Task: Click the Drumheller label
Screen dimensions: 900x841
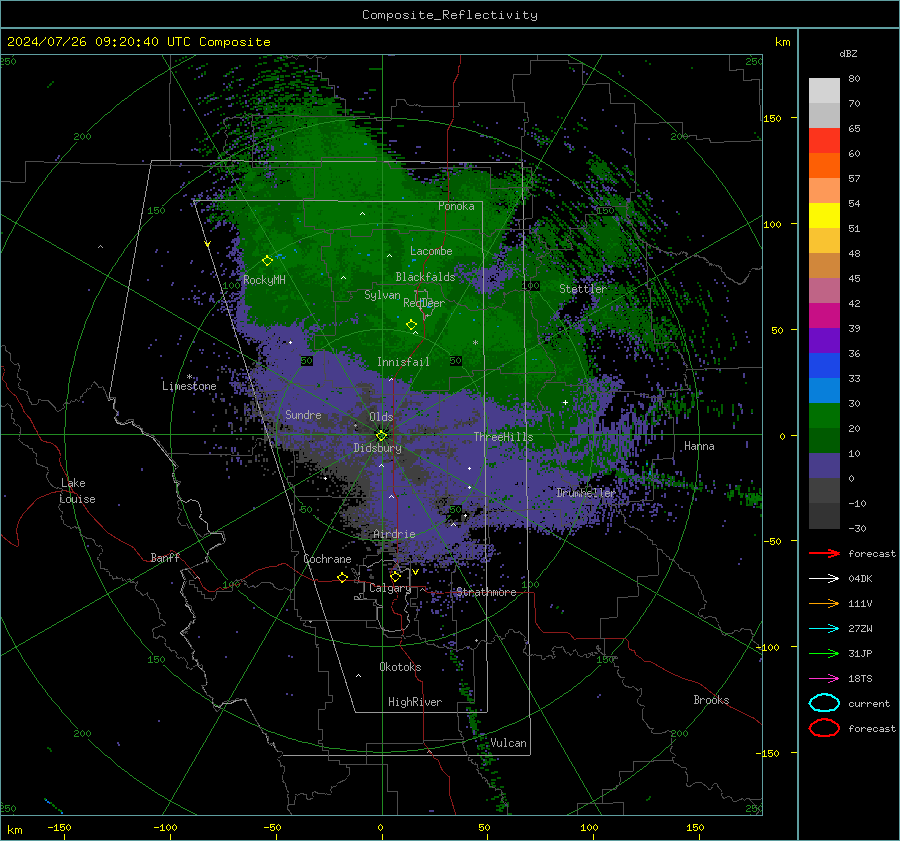Action: pyautogui.click(x=586, y=493)
